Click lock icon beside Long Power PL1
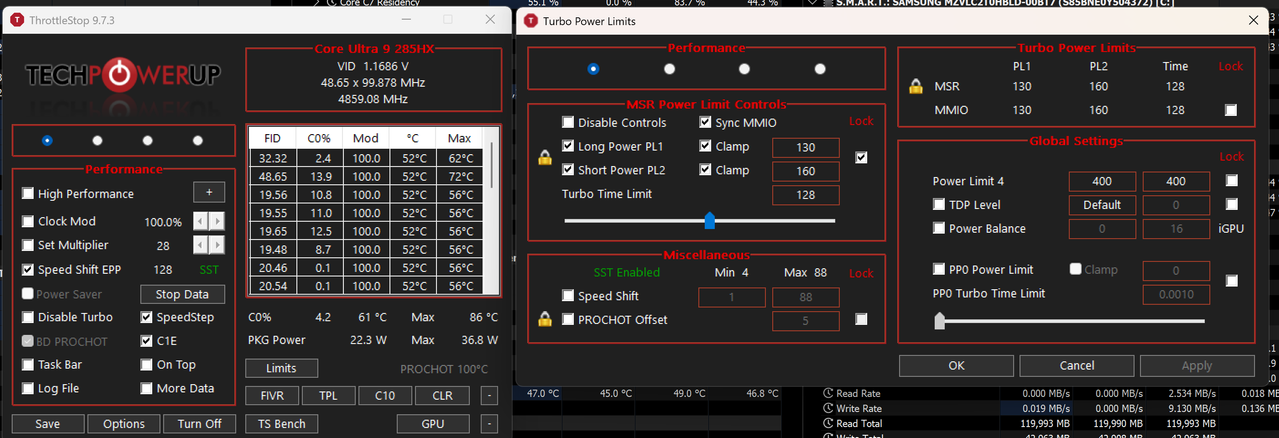 [x=545, y=158]
